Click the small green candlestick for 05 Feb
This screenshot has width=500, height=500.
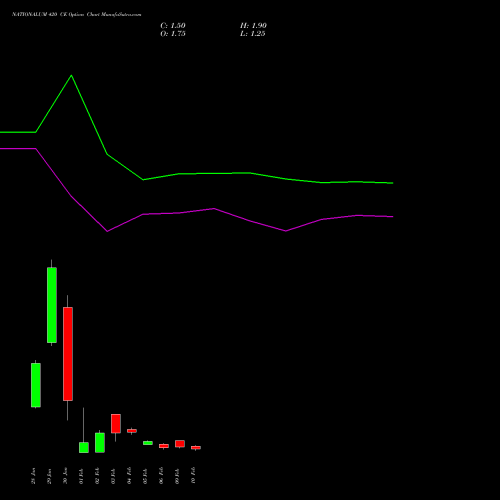[x=148, y=443]
